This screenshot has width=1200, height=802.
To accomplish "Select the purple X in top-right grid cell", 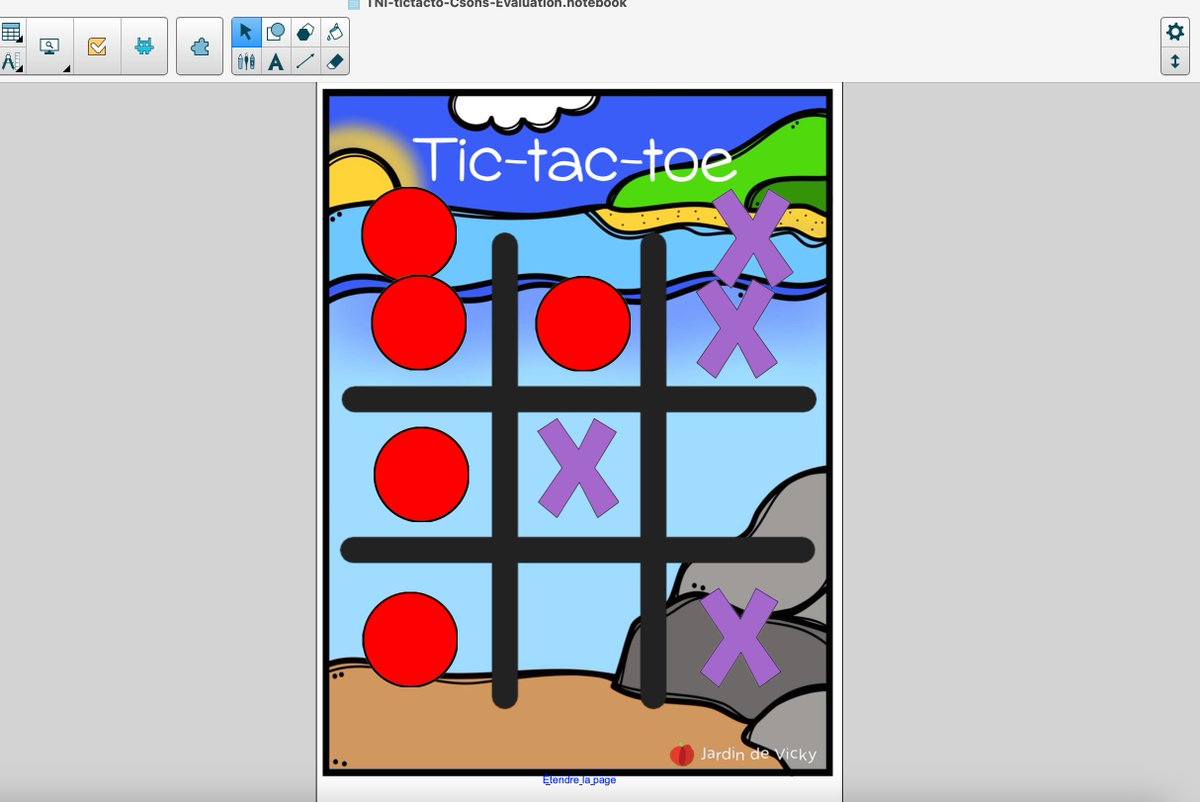I will tap(737, 328).
